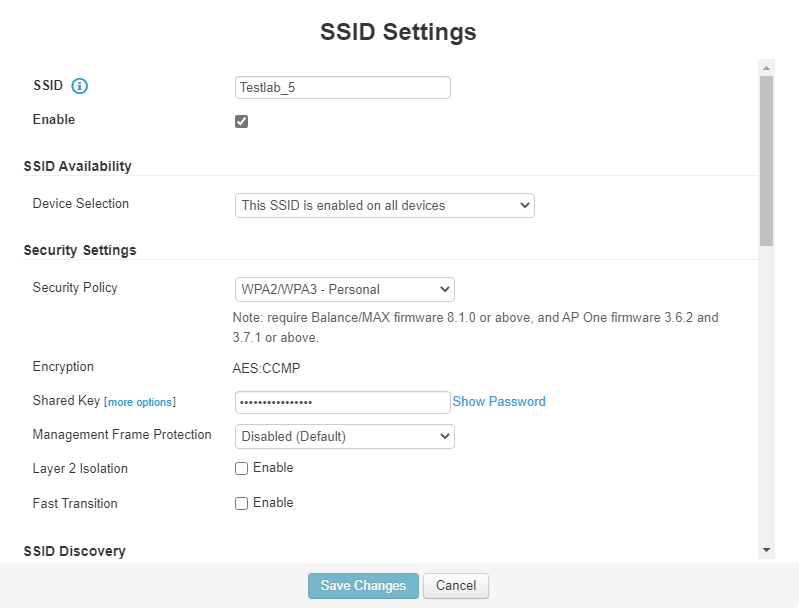Click the vertical scrollbar thumb
Screen dimensions: 799x608
point(766,160)
